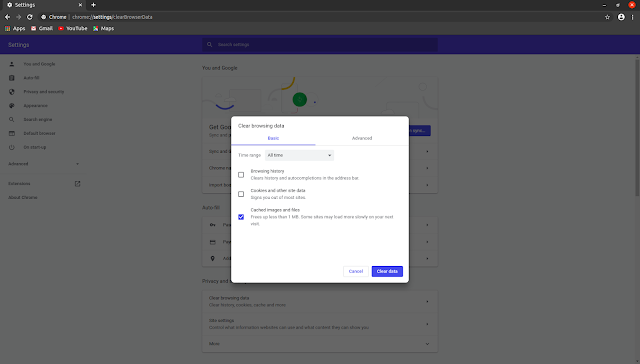This screenshot has width=640, height=364.
Task: Select You and Google in sidebar
Action: [39, 64]
